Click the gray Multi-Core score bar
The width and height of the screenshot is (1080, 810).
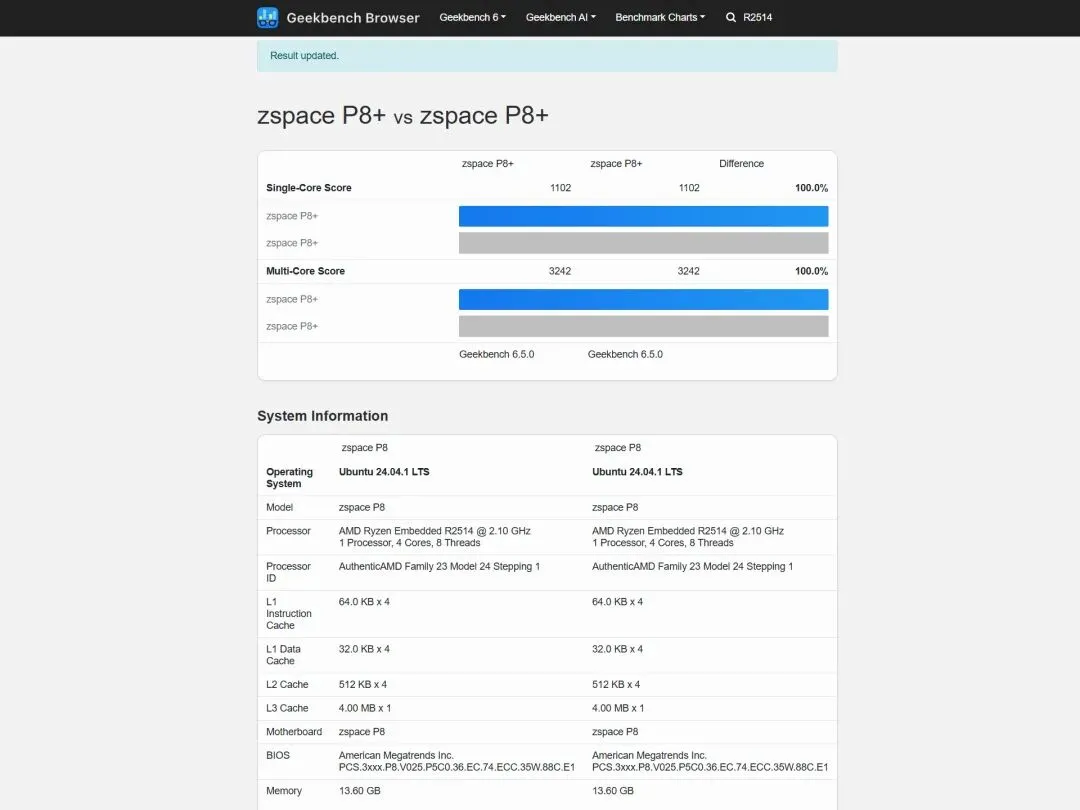click(x=643, y=326)
